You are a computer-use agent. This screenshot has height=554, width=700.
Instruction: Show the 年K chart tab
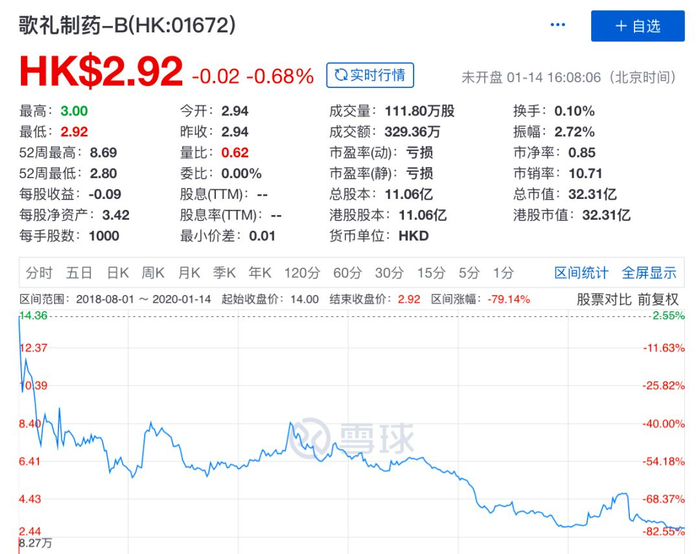(260, 272)
